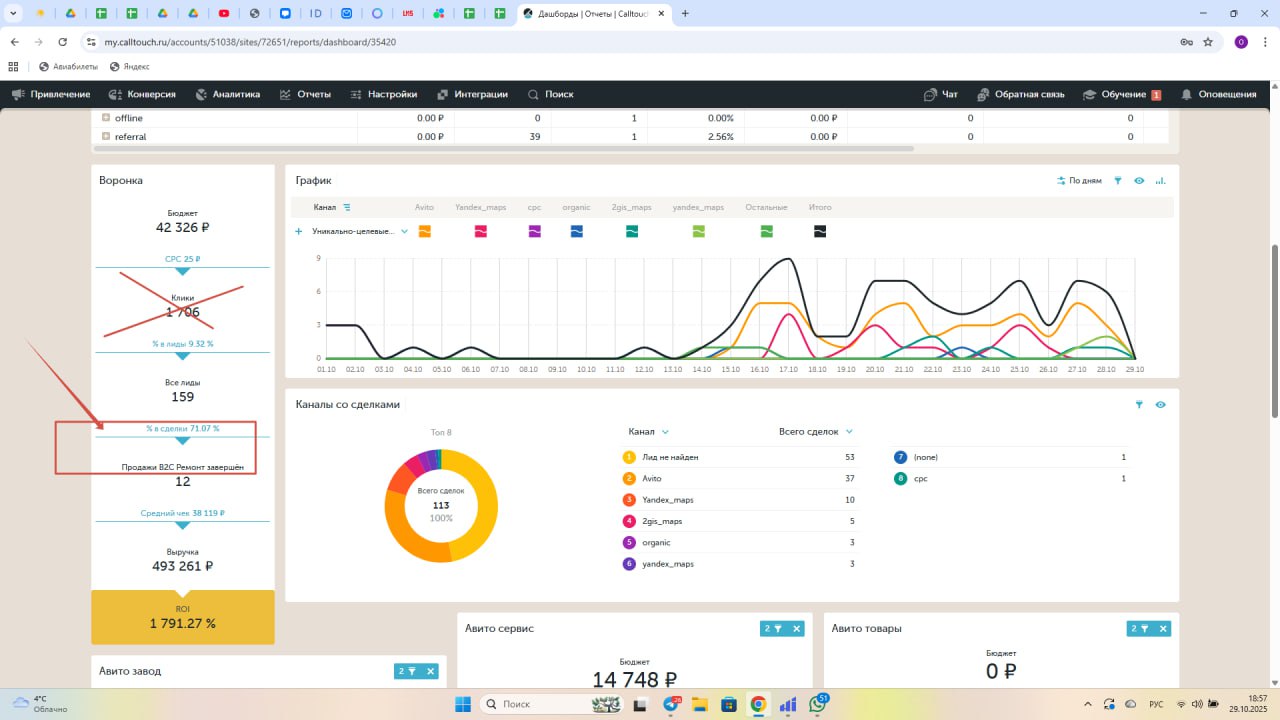Open the Аналитика menu

228,94
